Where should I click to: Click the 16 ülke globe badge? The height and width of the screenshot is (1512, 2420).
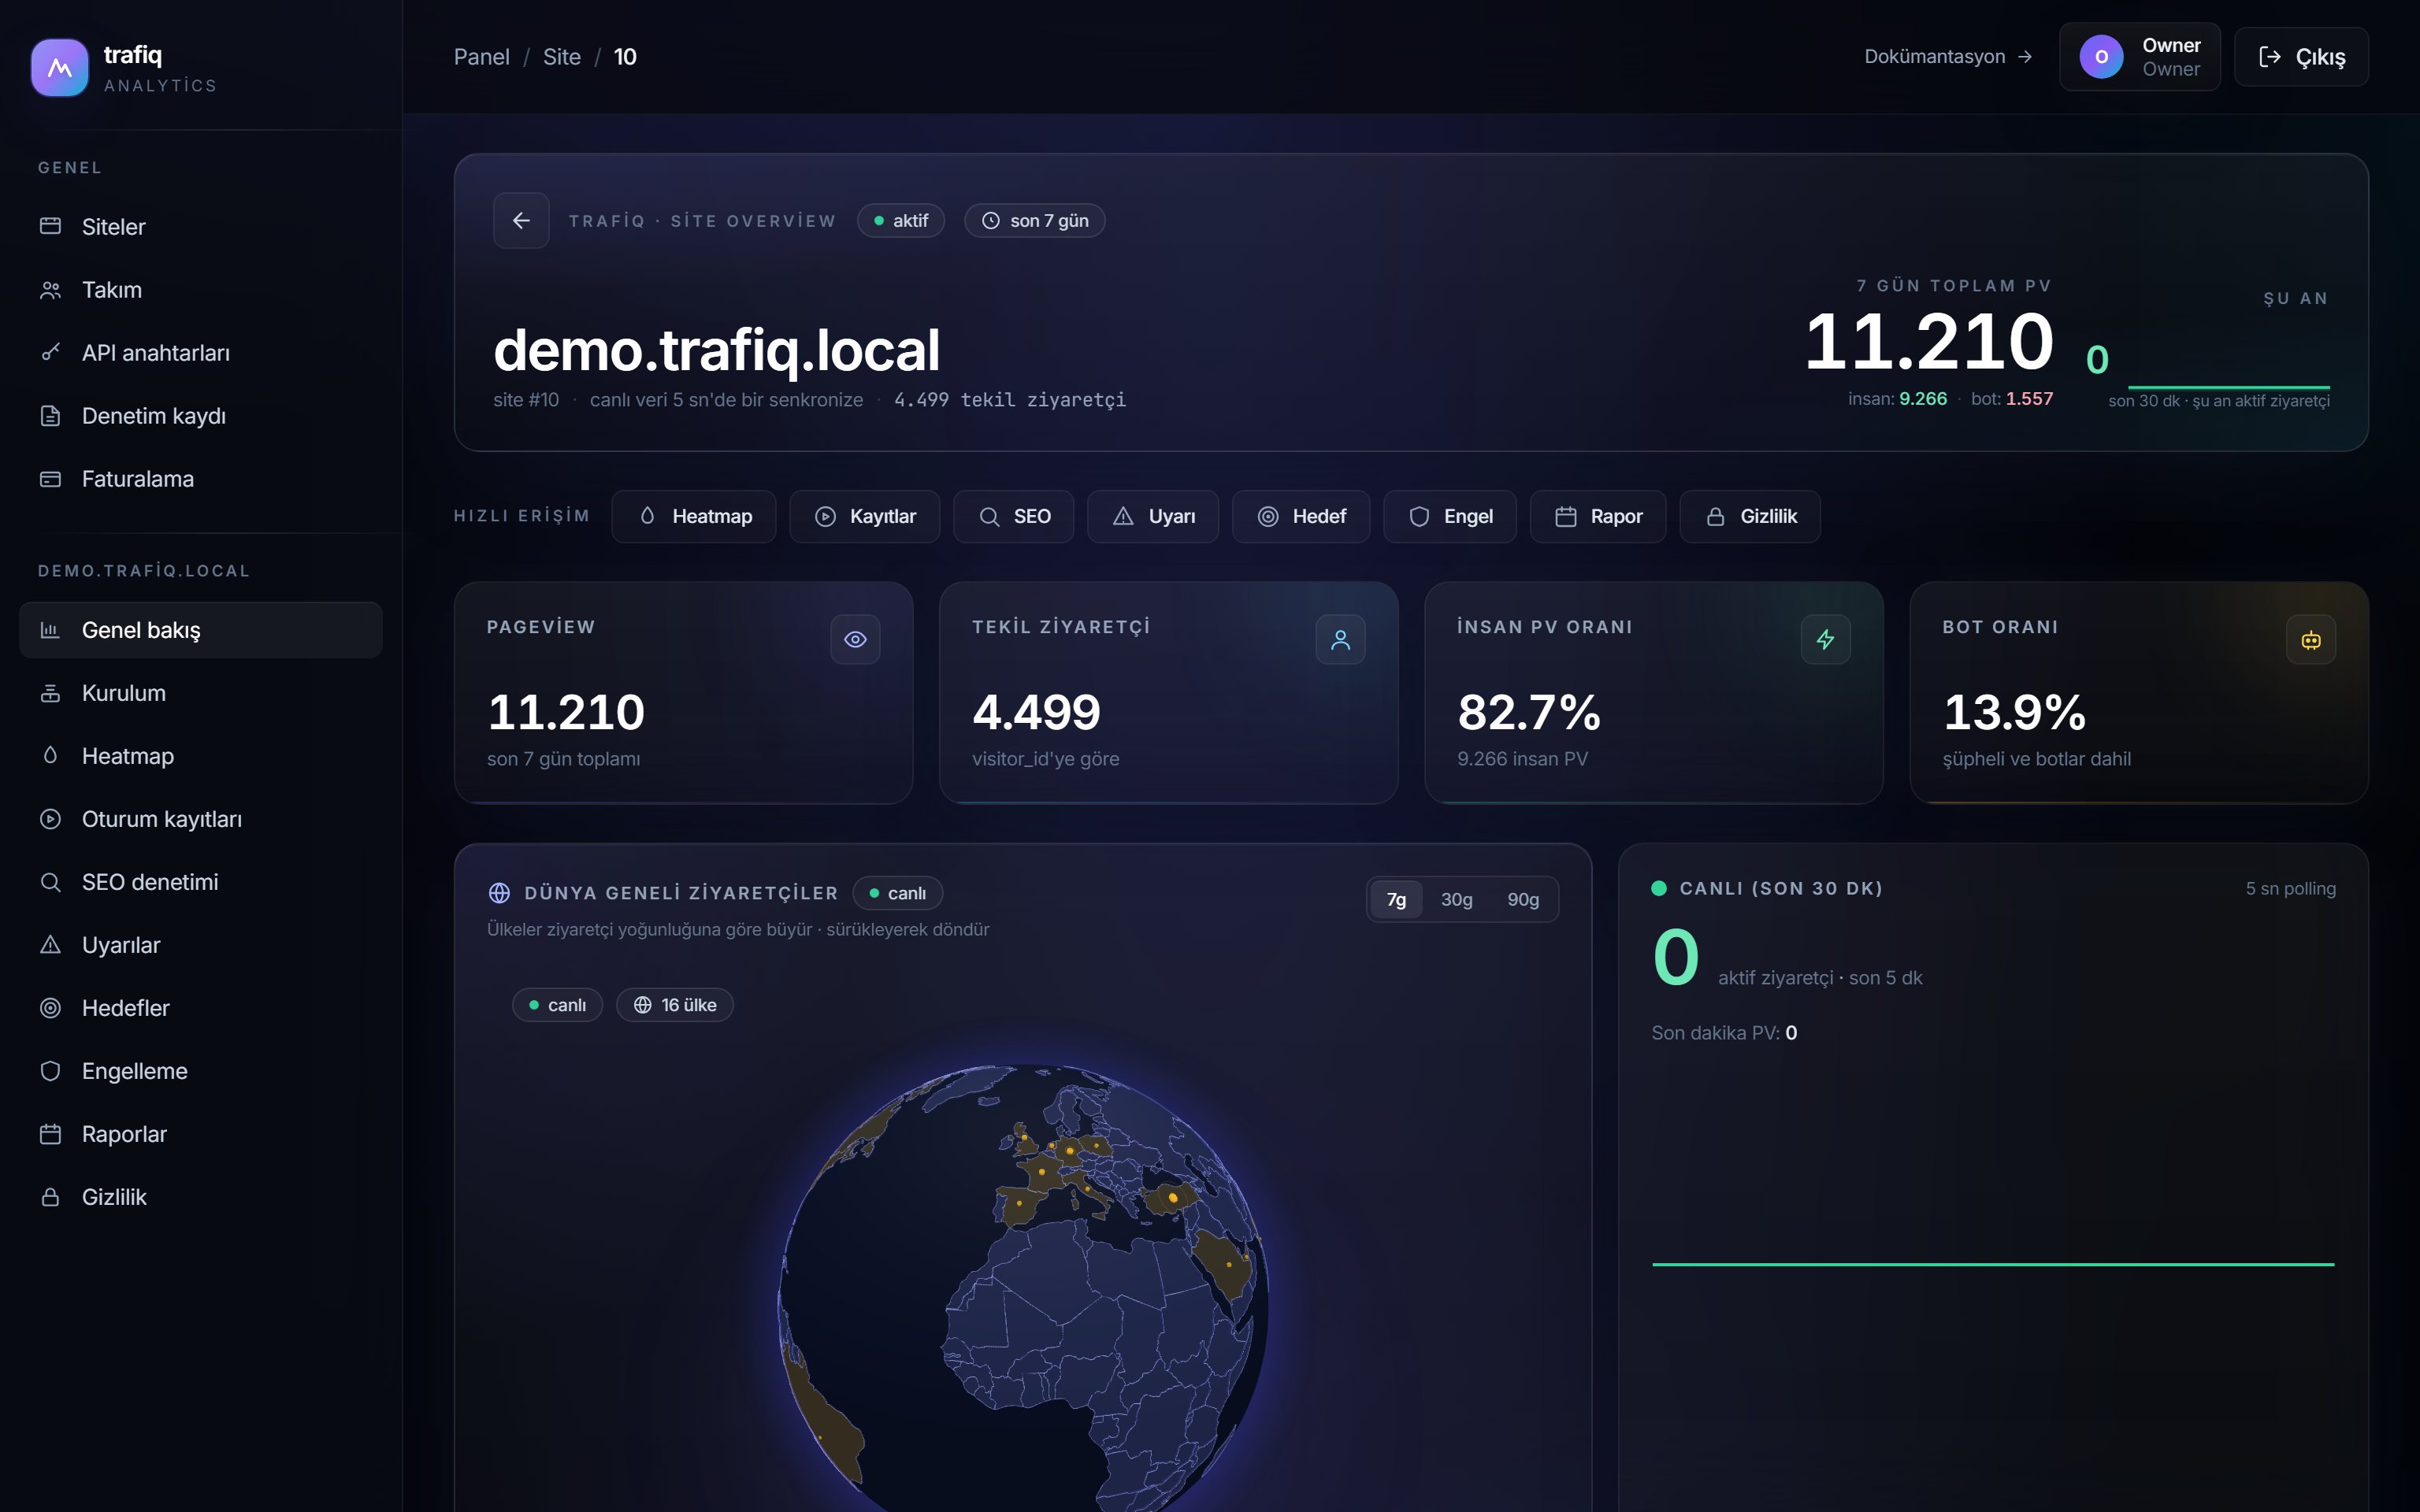(x=675, y=1005)
